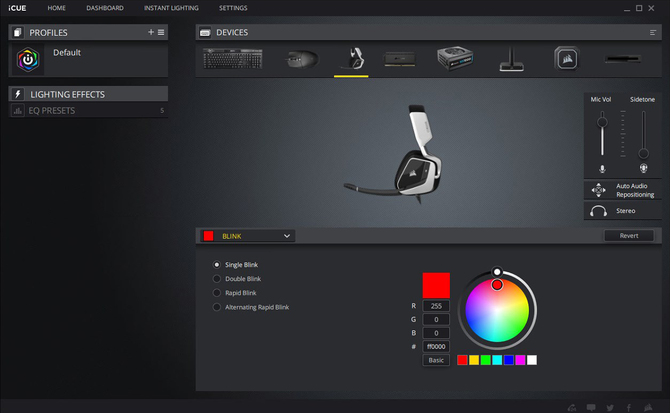
Task: Select the hexagonal Corsair sail device icon
Action: pos(567,59)
